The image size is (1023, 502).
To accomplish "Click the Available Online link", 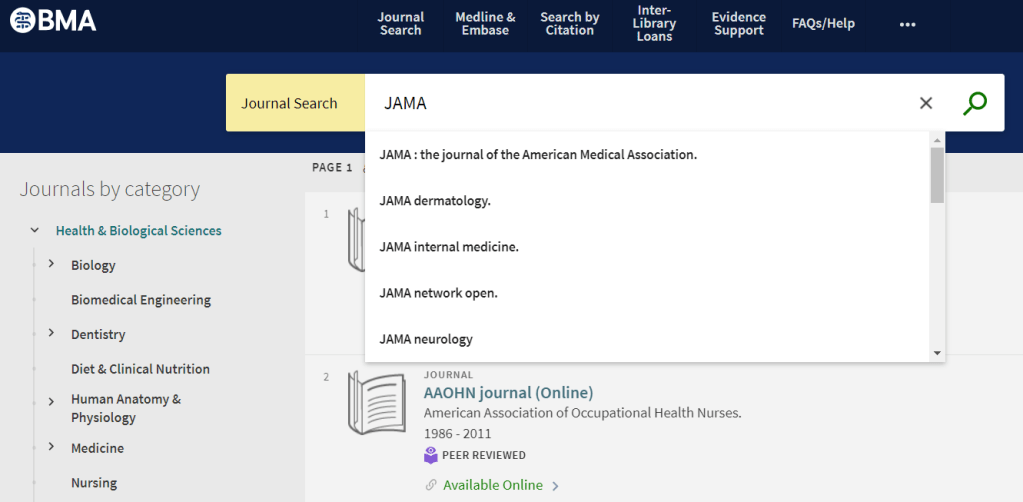I will click(x=493, y=485).
